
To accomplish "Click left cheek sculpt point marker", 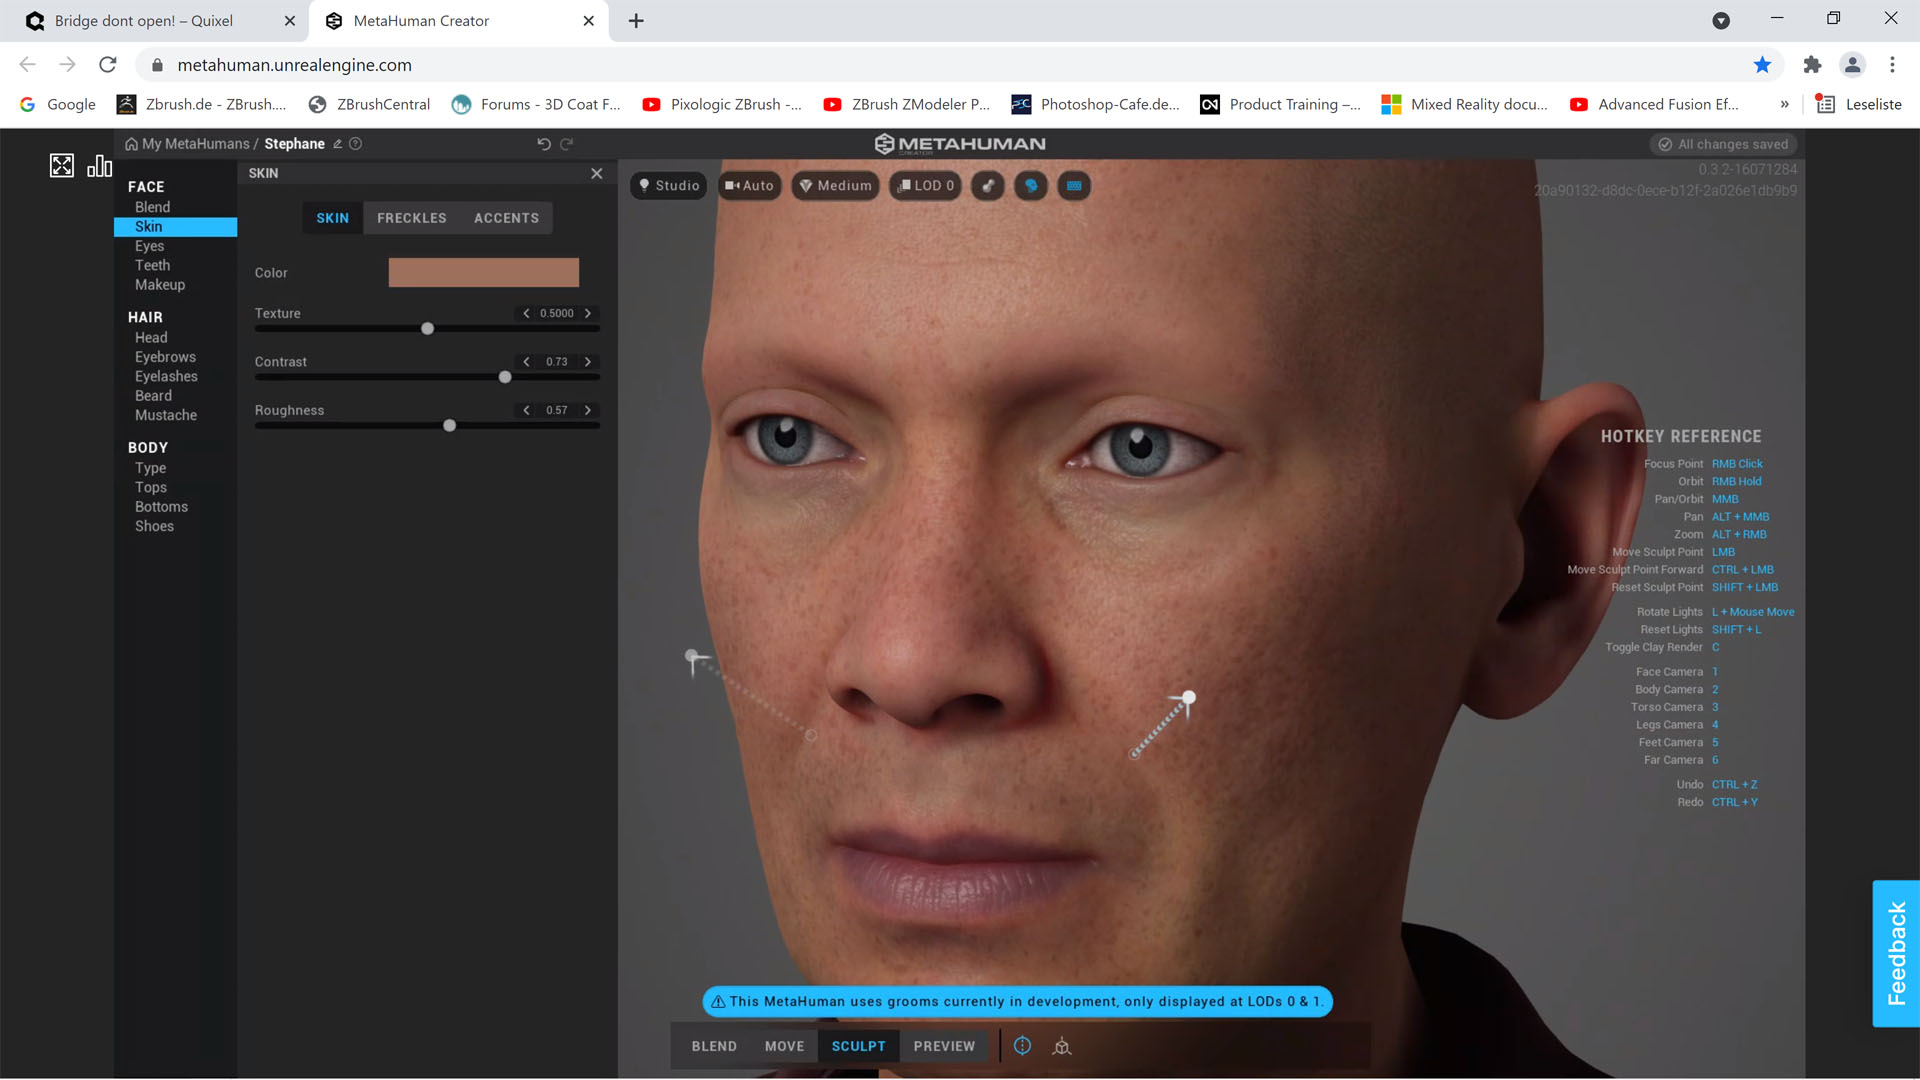I will (1189, 698).
